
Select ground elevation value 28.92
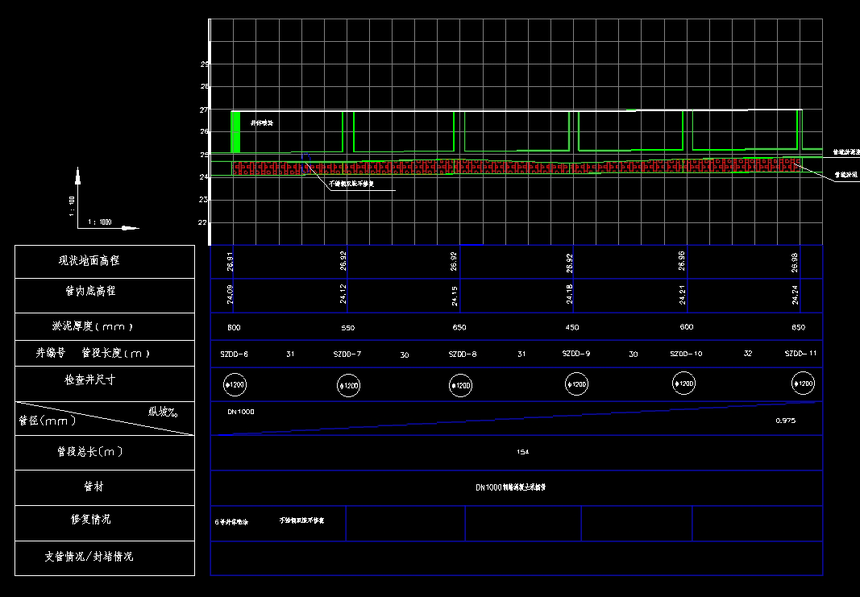569,263
